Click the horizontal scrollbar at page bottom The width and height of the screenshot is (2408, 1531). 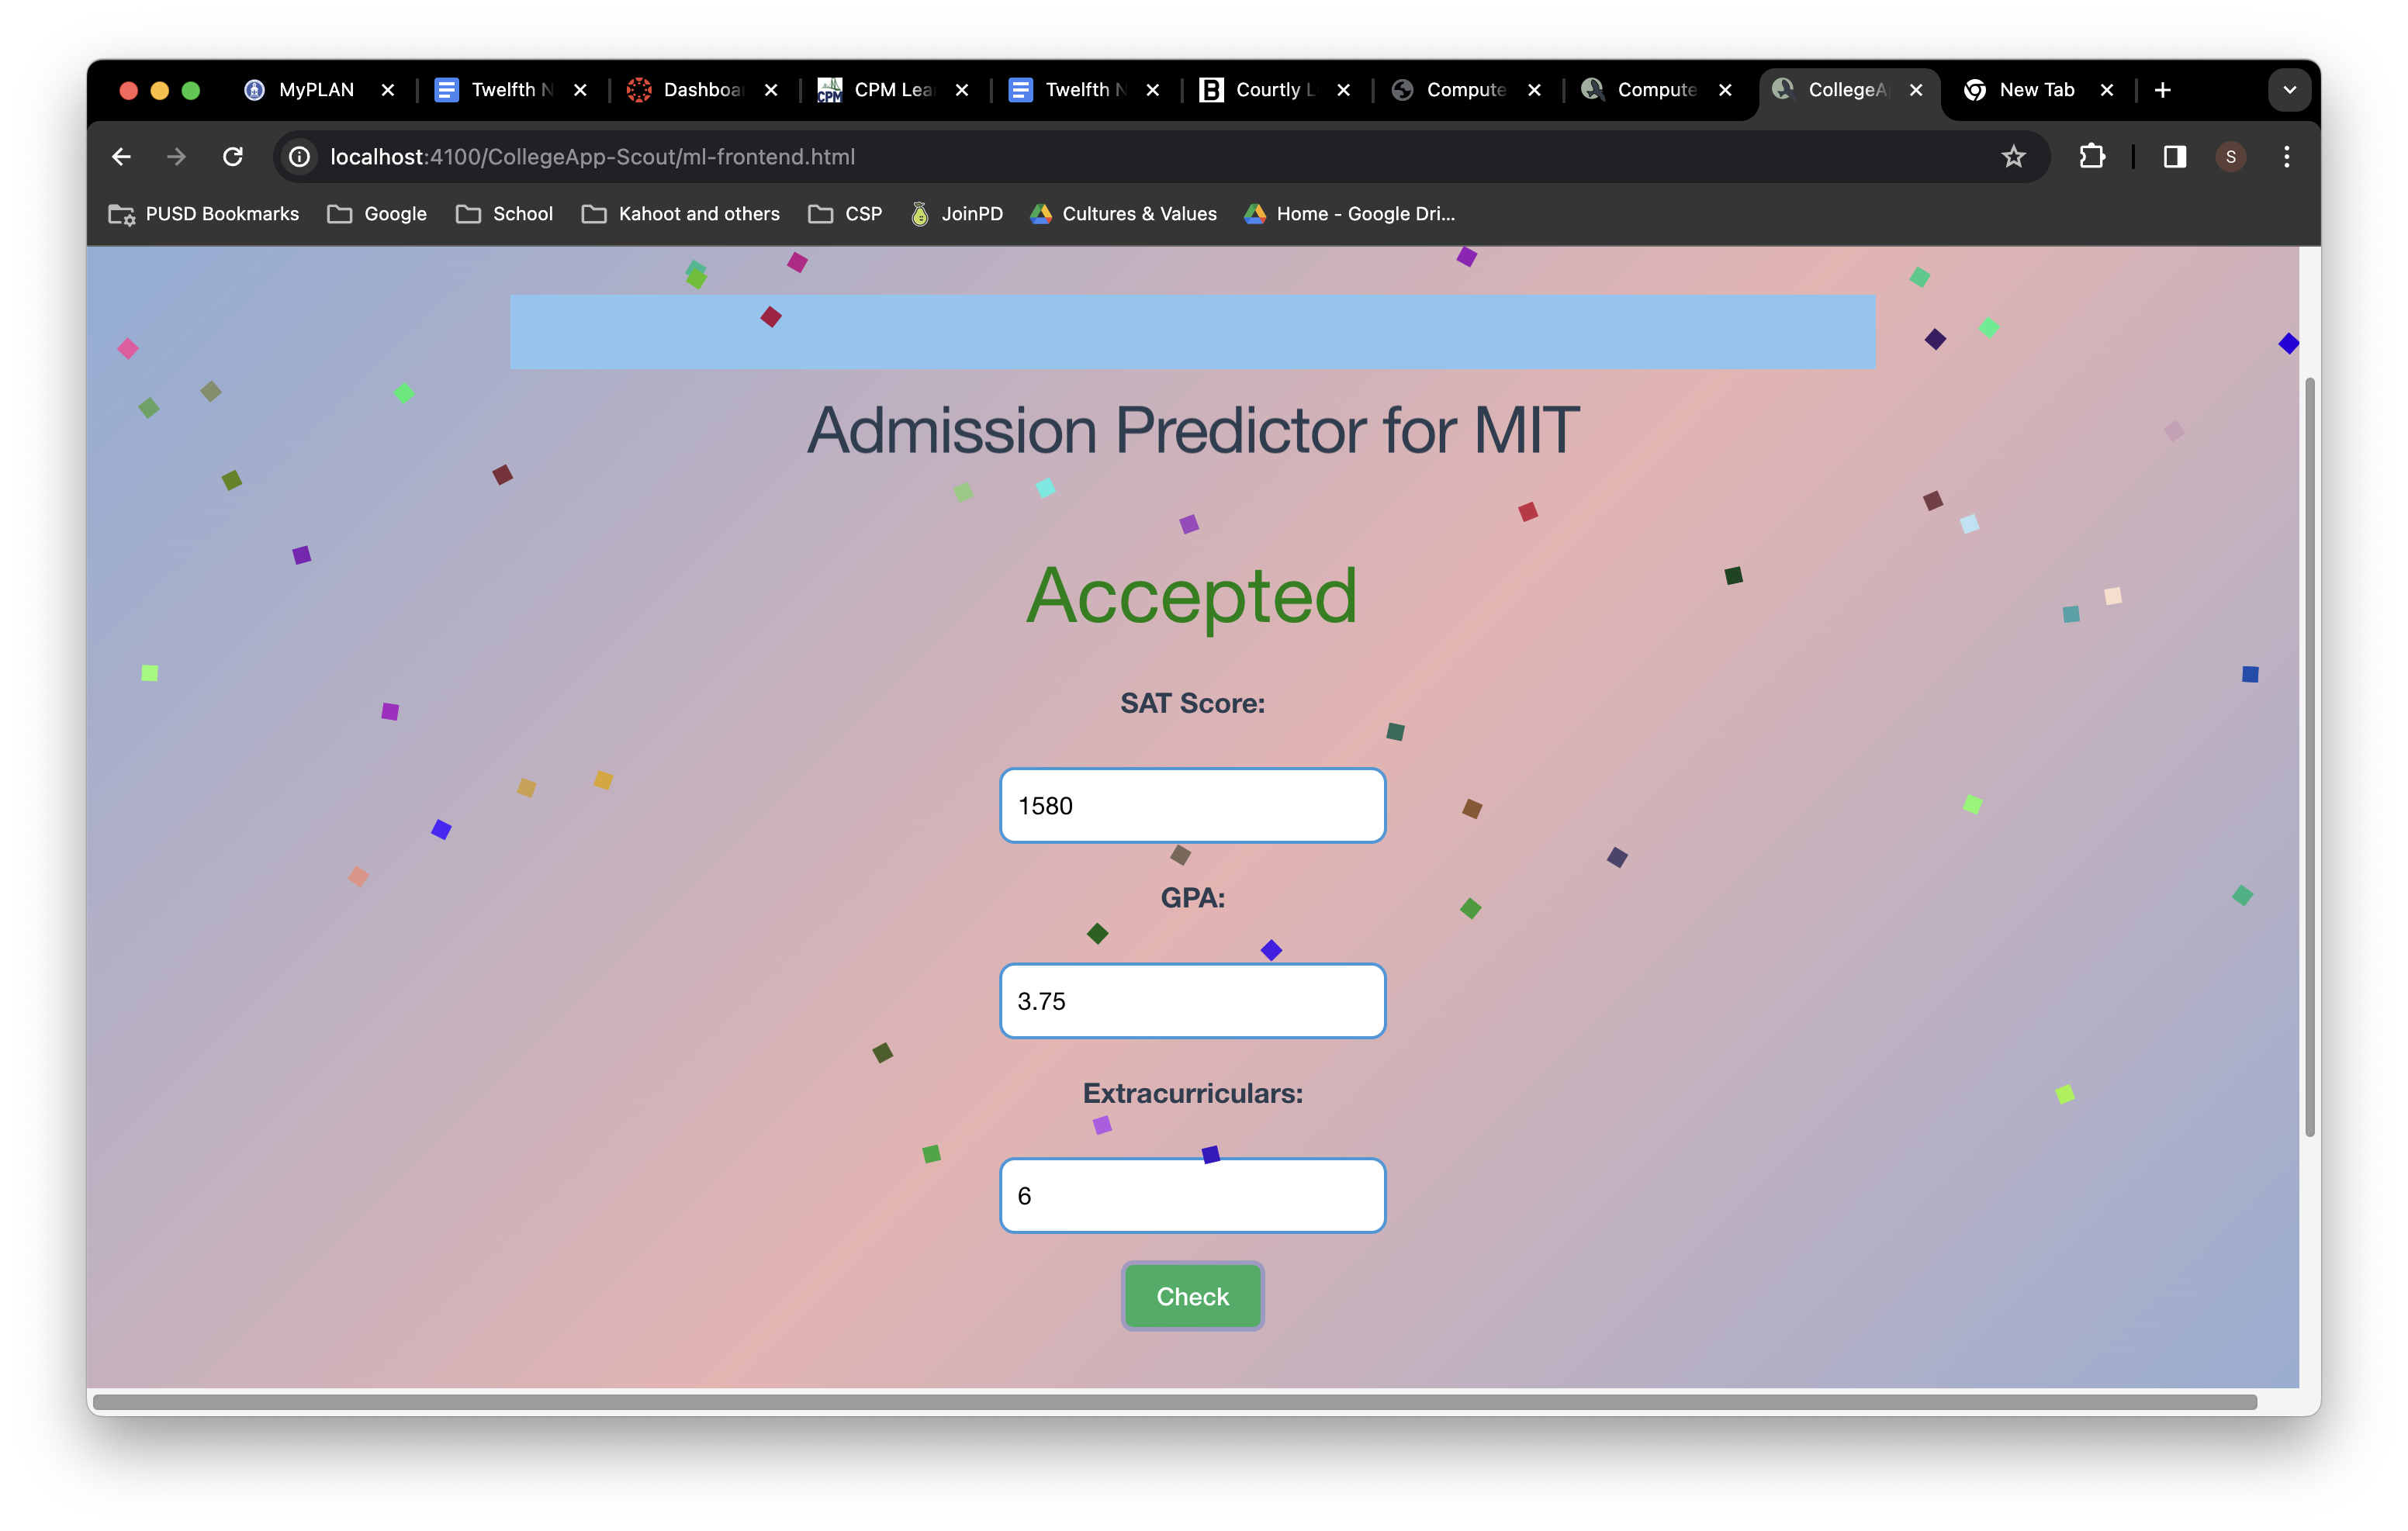coord(1174,1402)
